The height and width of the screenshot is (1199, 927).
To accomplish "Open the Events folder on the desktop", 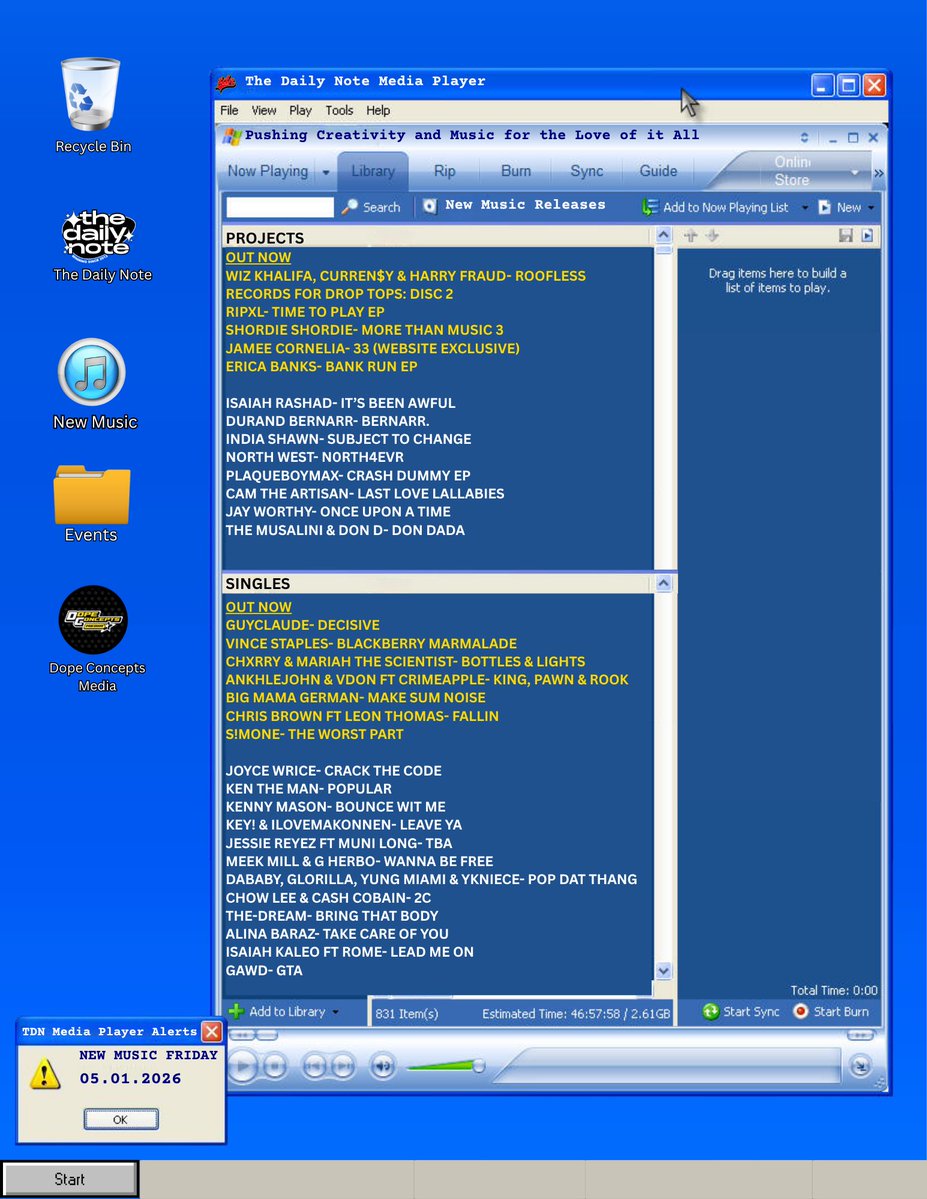I will tap(92, 494).
